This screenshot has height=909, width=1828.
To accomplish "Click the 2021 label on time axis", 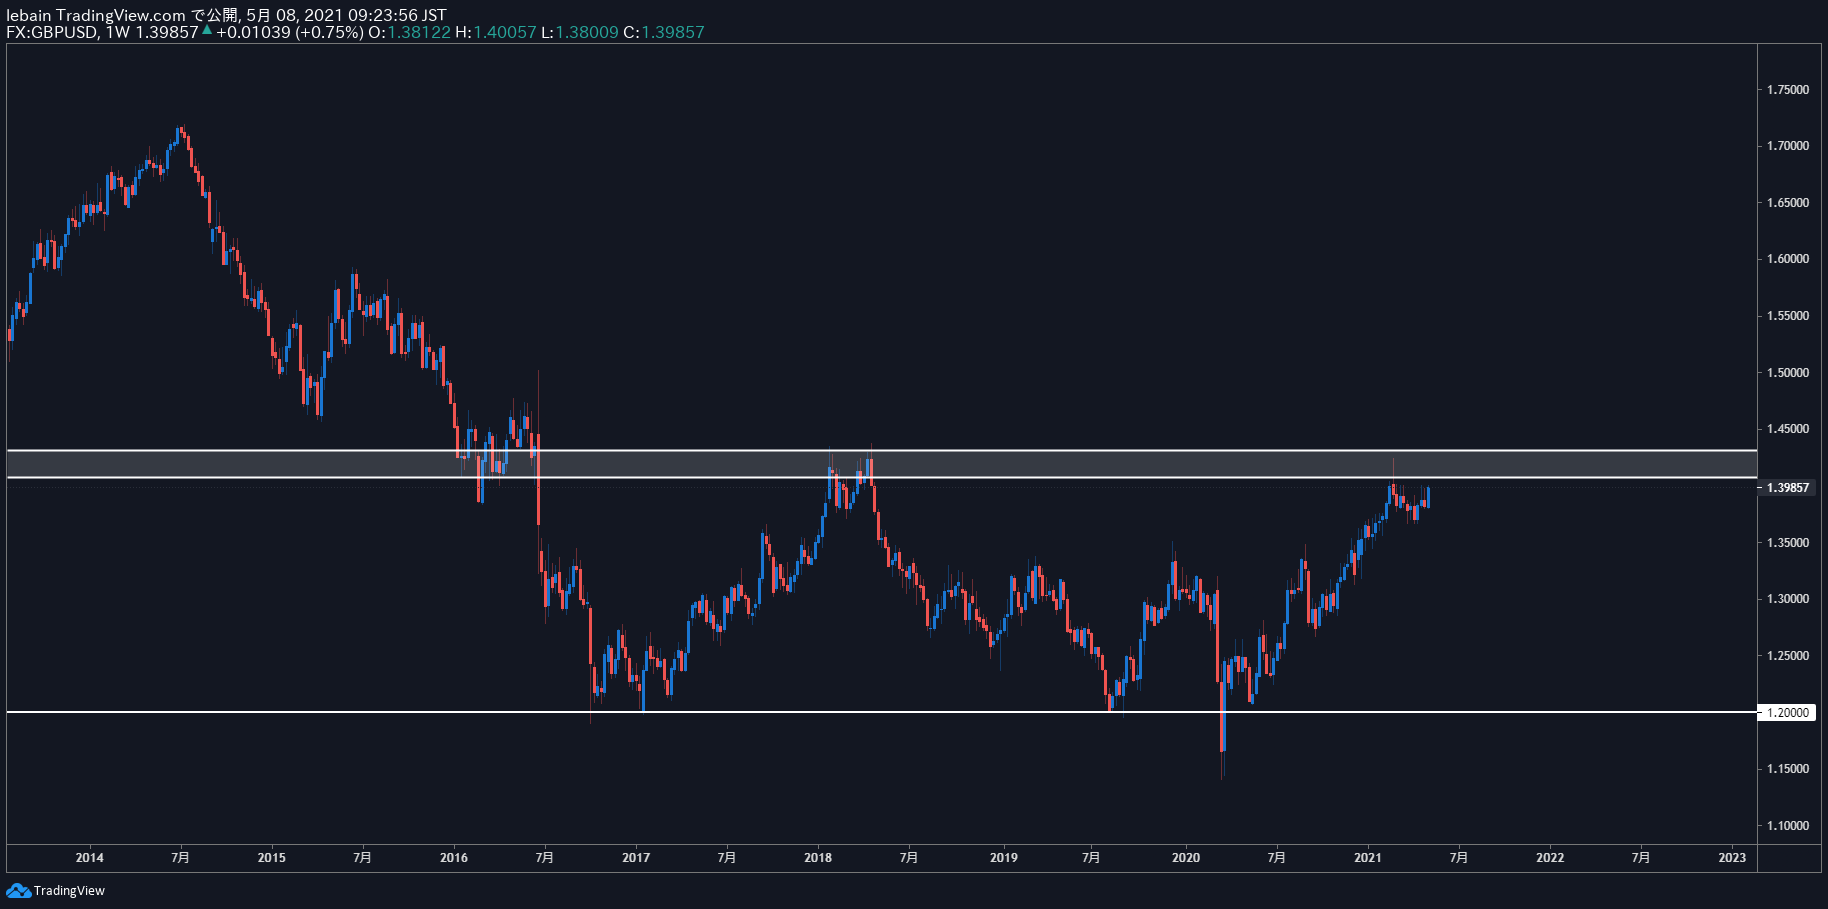I will pyautogui.click(x=1368, y=858).
